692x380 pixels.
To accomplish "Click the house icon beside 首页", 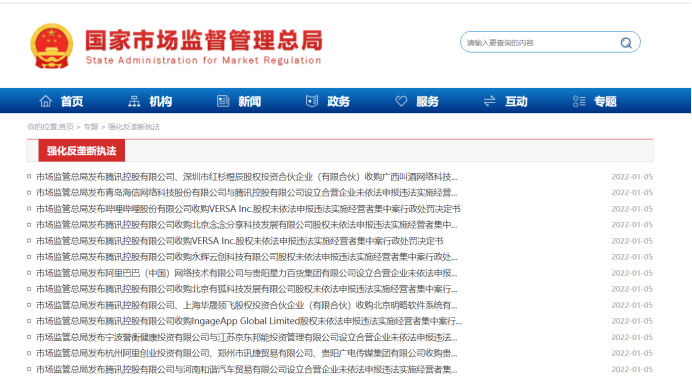I will [x=45, y=101].
